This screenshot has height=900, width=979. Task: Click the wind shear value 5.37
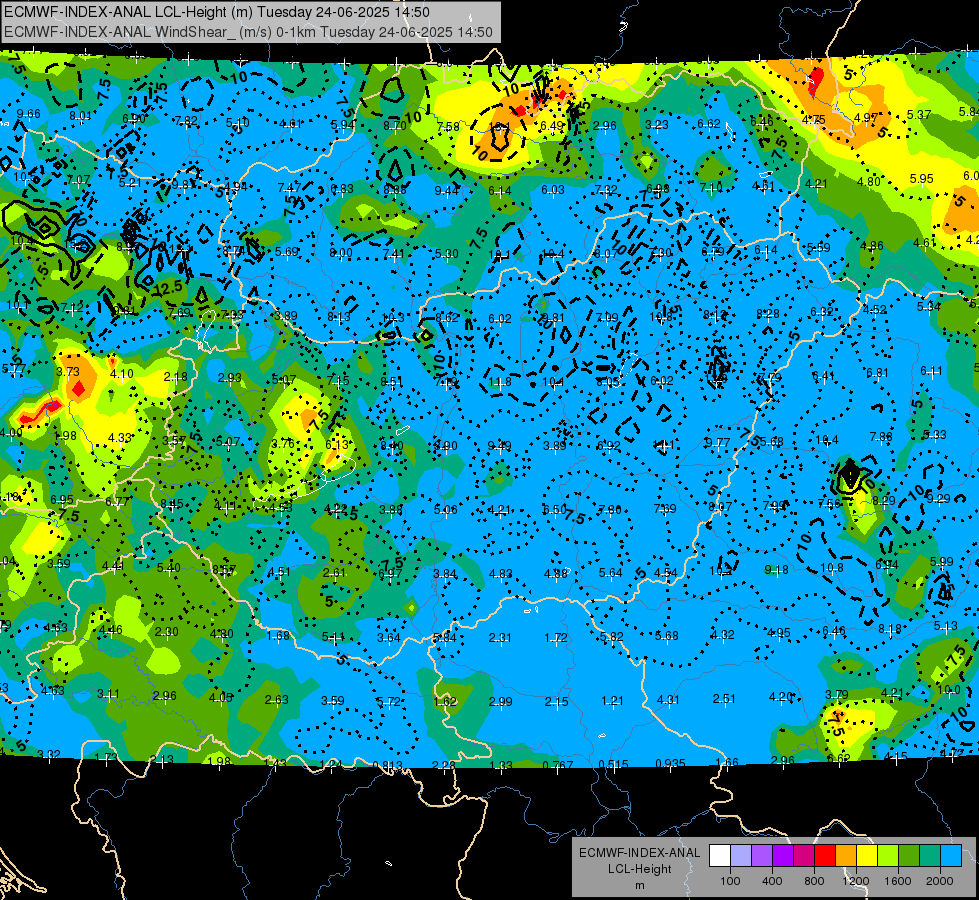[x=919, y=114]
